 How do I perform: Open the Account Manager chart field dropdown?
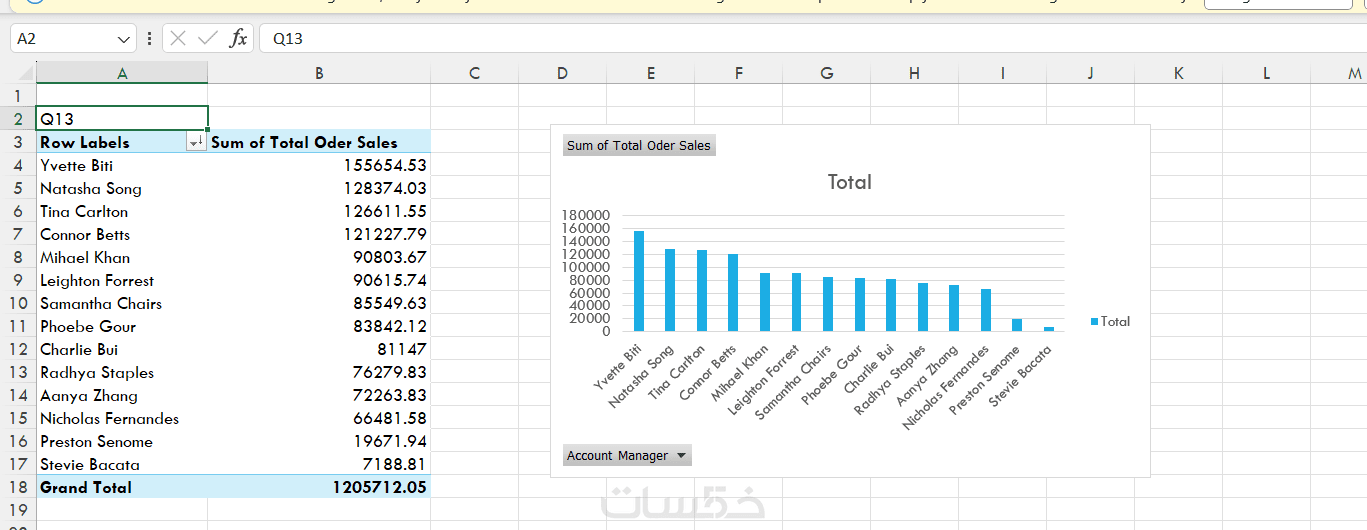(x=682, y=455)
